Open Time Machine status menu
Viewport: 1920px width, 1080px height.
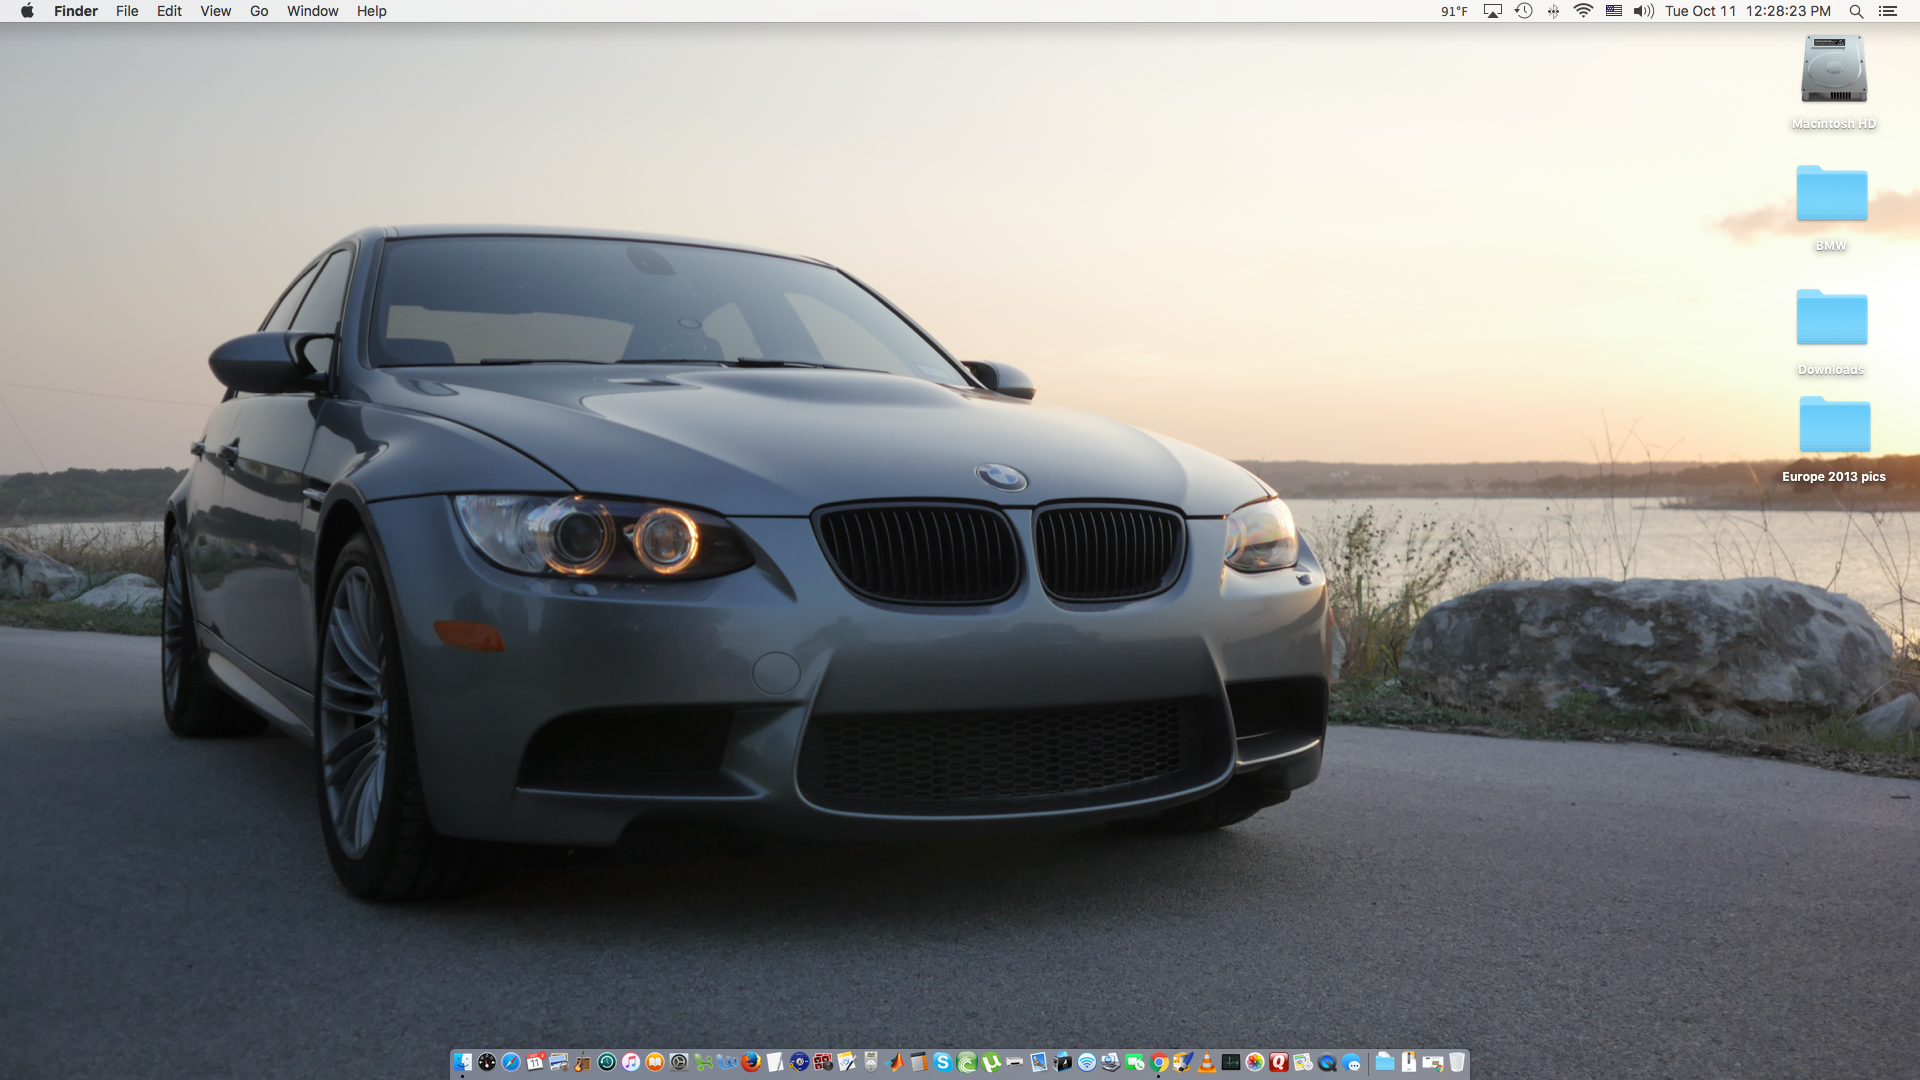tap(1523, 11)
